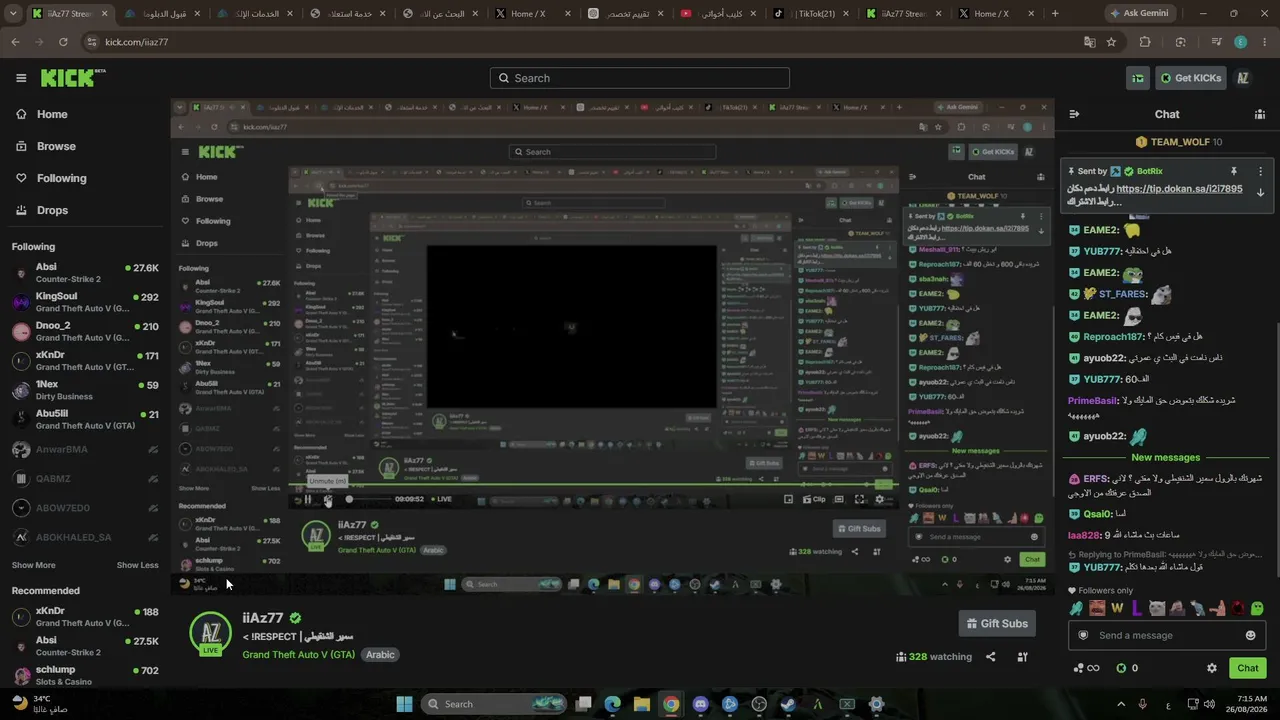This screenshot has width=1280, height=720.
Task: Open 1Nex Dirty Business channel
Action: tap(85, 390)
